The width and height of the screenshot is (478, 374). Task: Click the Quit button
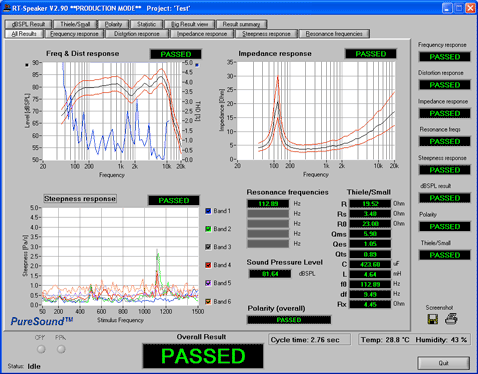point(444,363)
